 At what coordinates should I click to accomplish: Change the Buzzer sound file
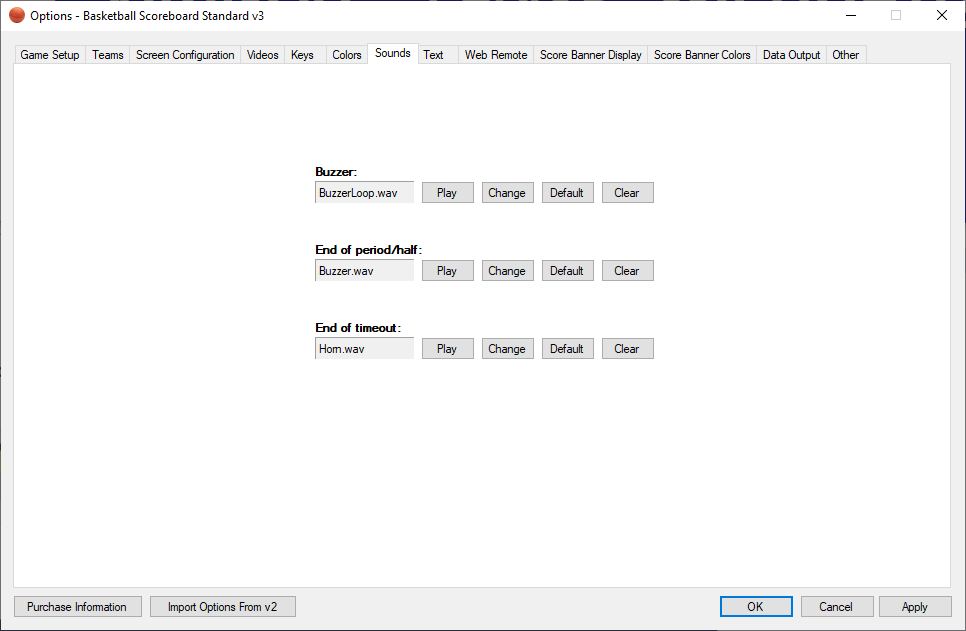click(507, 193)
